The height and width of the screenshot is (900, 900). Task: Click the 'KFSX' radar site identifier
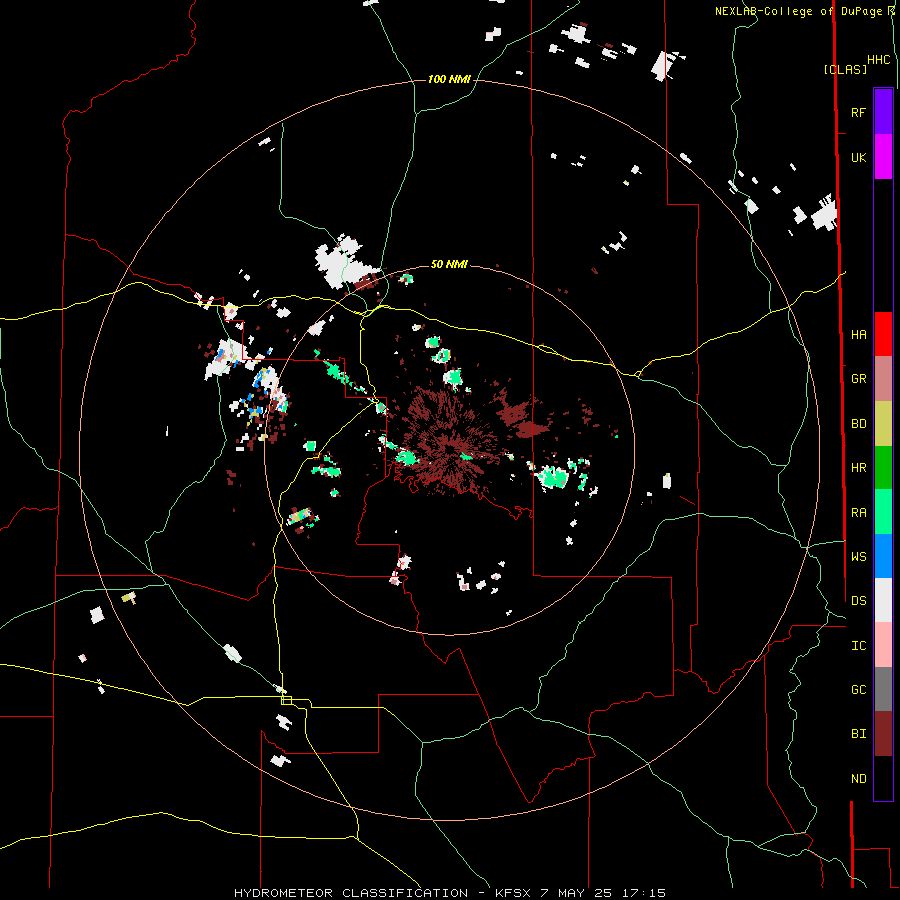pyautogui.click(x=513, y=893)
